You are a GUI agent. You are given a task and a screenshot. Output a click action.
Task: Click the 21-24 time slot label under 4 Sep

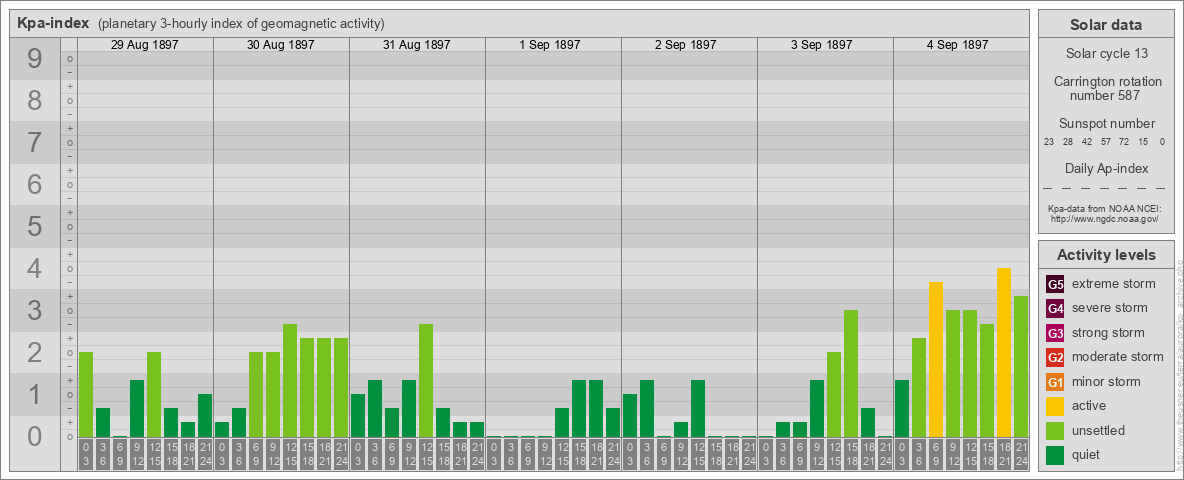[x=1021, y=455]
